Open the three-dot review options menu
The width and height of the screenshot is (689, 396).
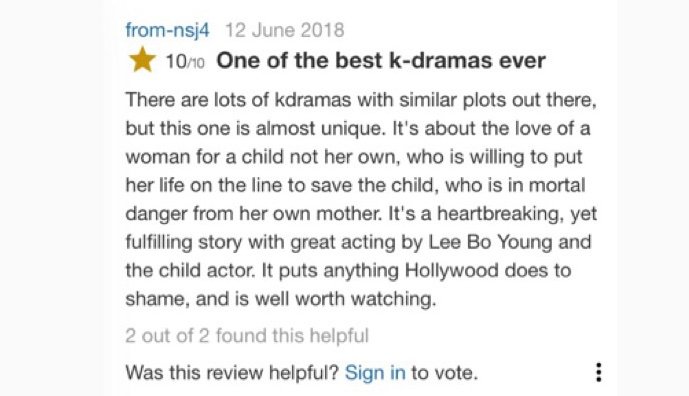tap(598, 372)
